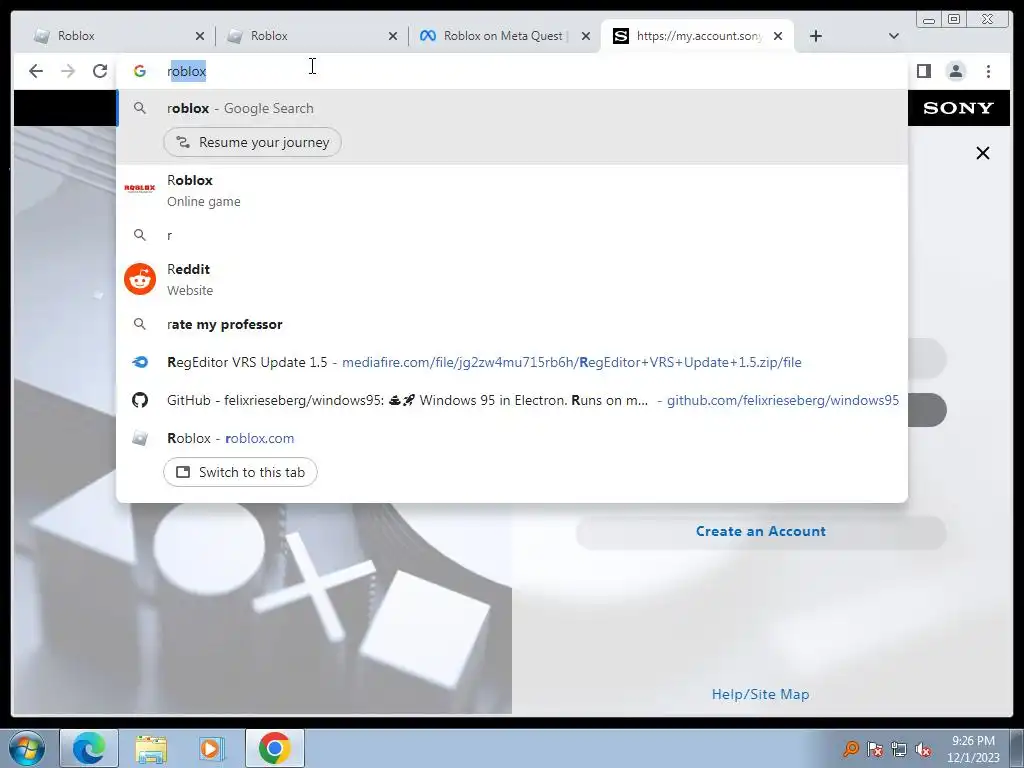Open the RegEditor VRS Update 1.5 suggestion
The height and width of the screenshot is (768, 1024).
click(x=511, y=362)
